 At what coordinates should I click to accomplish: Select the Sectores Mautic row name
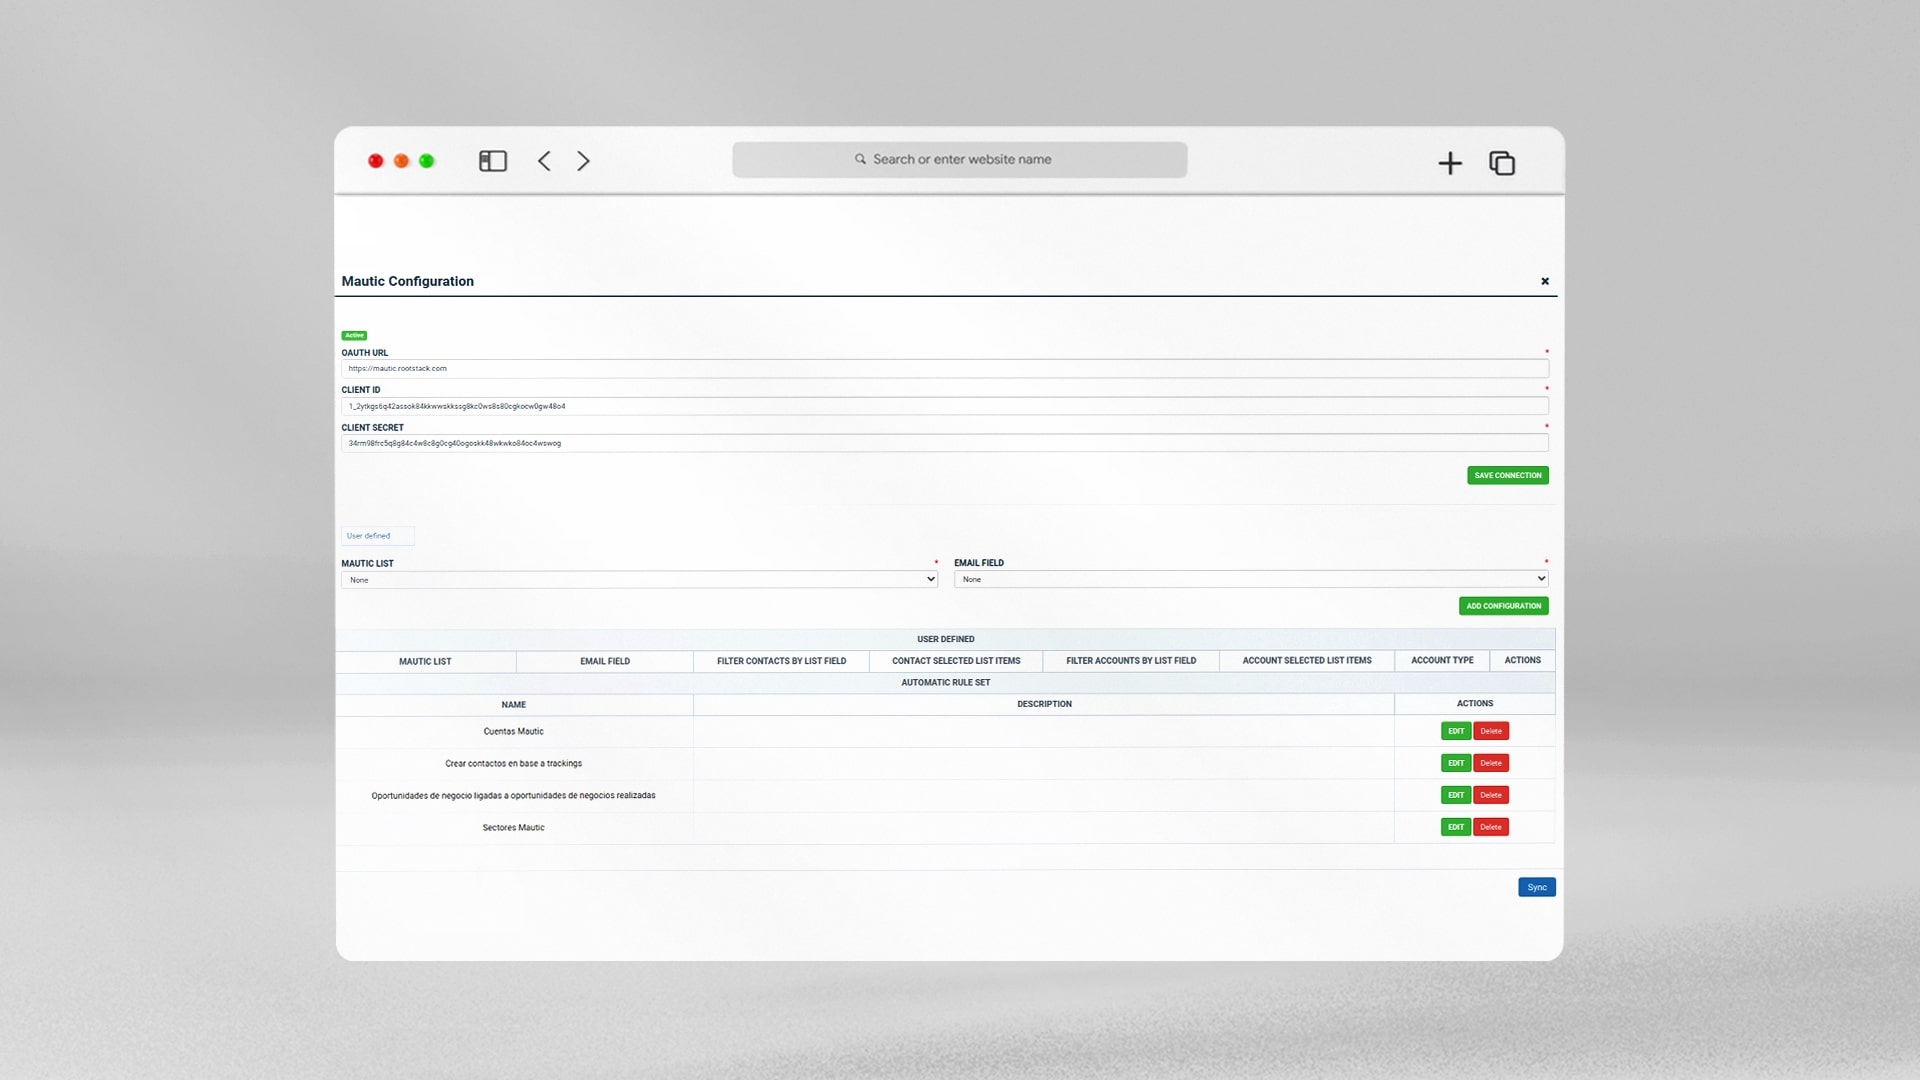pyautogui.click(x=514, y=827)
